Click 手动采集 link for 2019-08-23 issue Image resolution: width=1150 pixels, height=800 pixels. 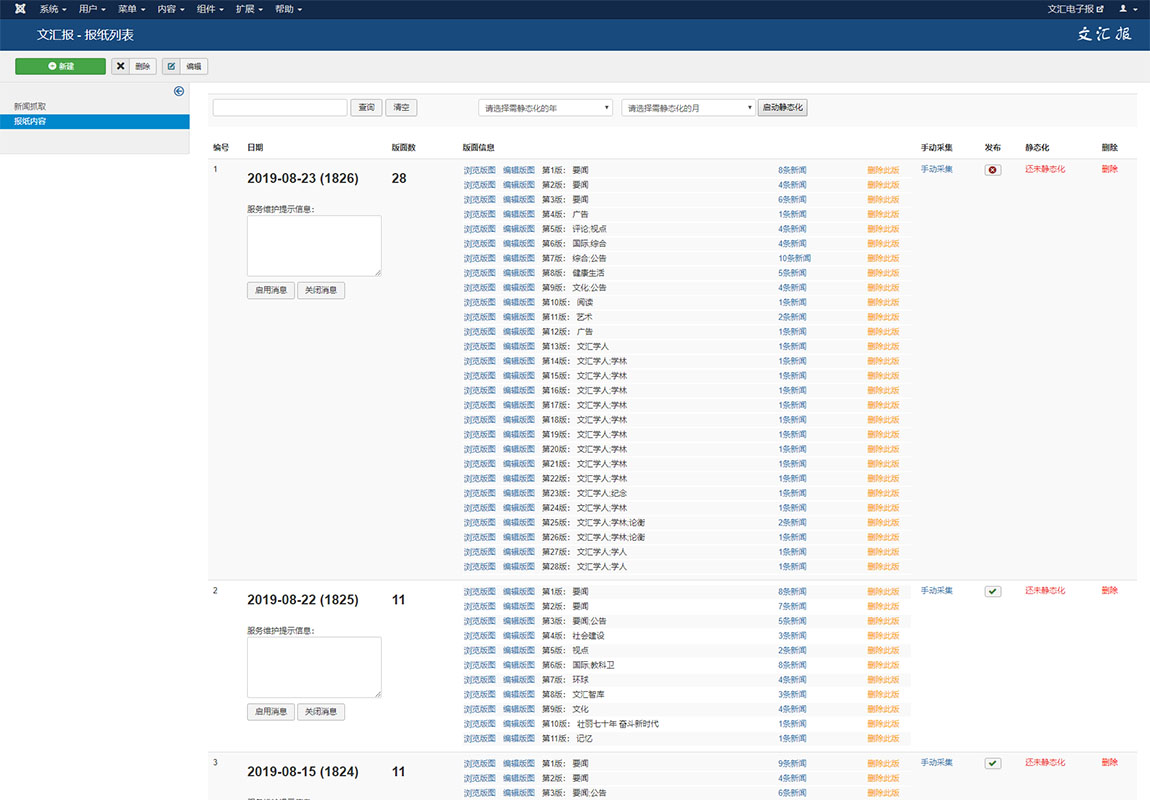936,169
